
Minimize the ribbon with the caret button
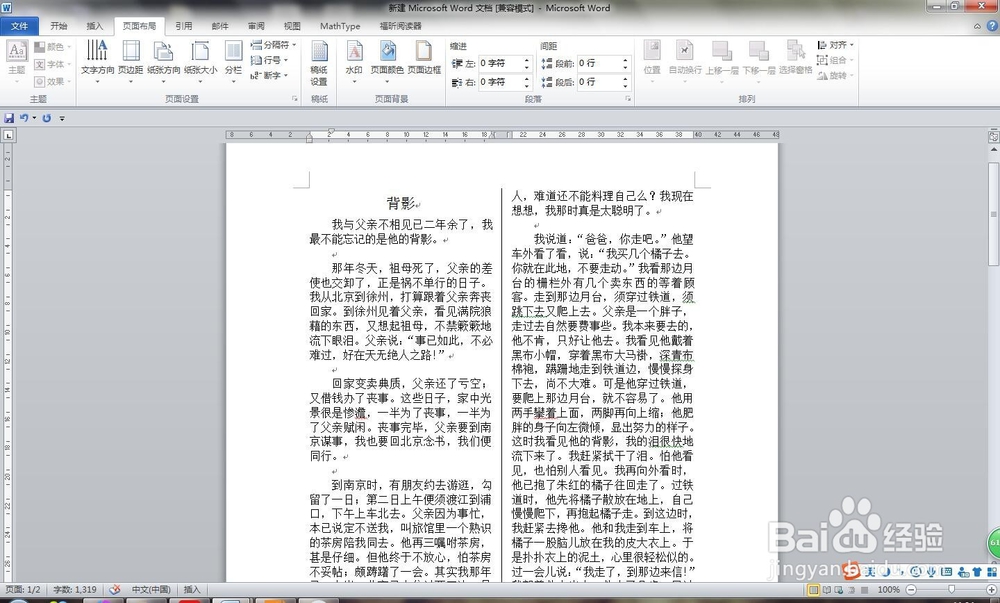[977, 27]
